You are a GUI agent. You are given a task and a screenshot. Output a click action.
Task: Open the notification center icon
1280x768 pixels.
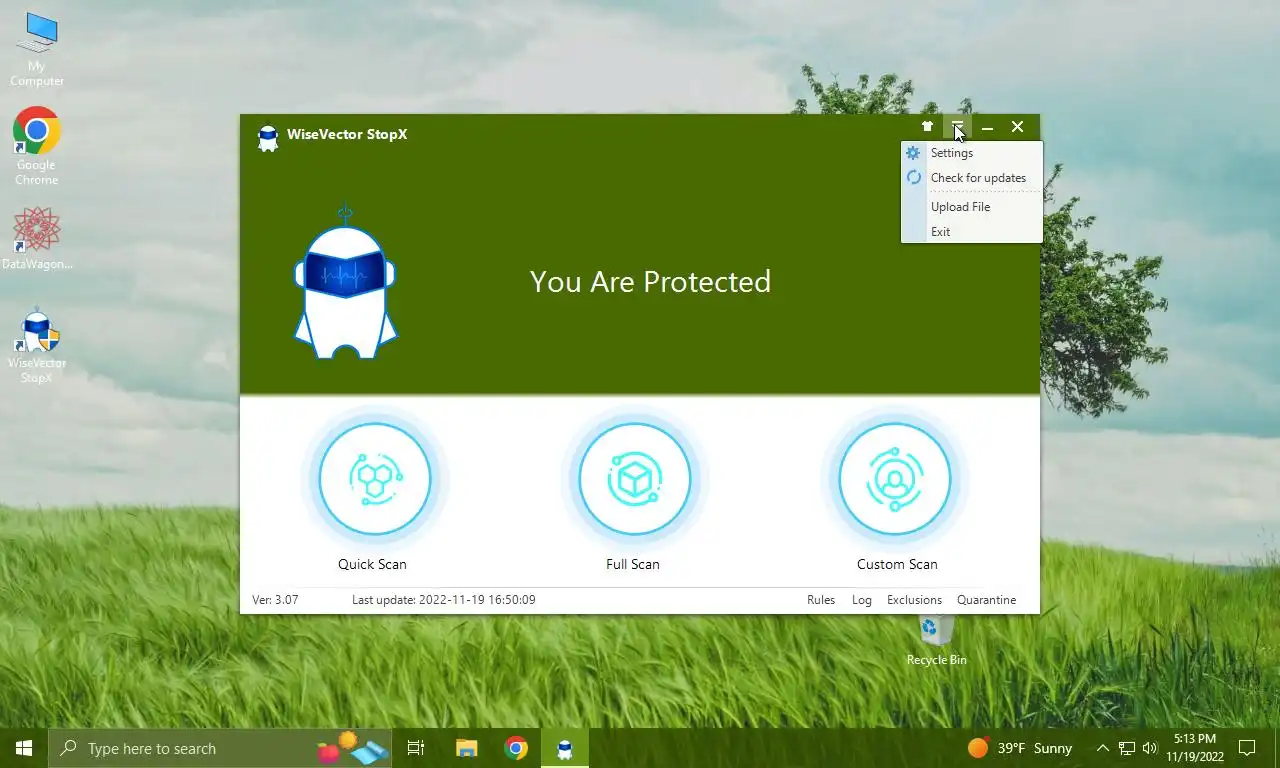pos(1247,748)
